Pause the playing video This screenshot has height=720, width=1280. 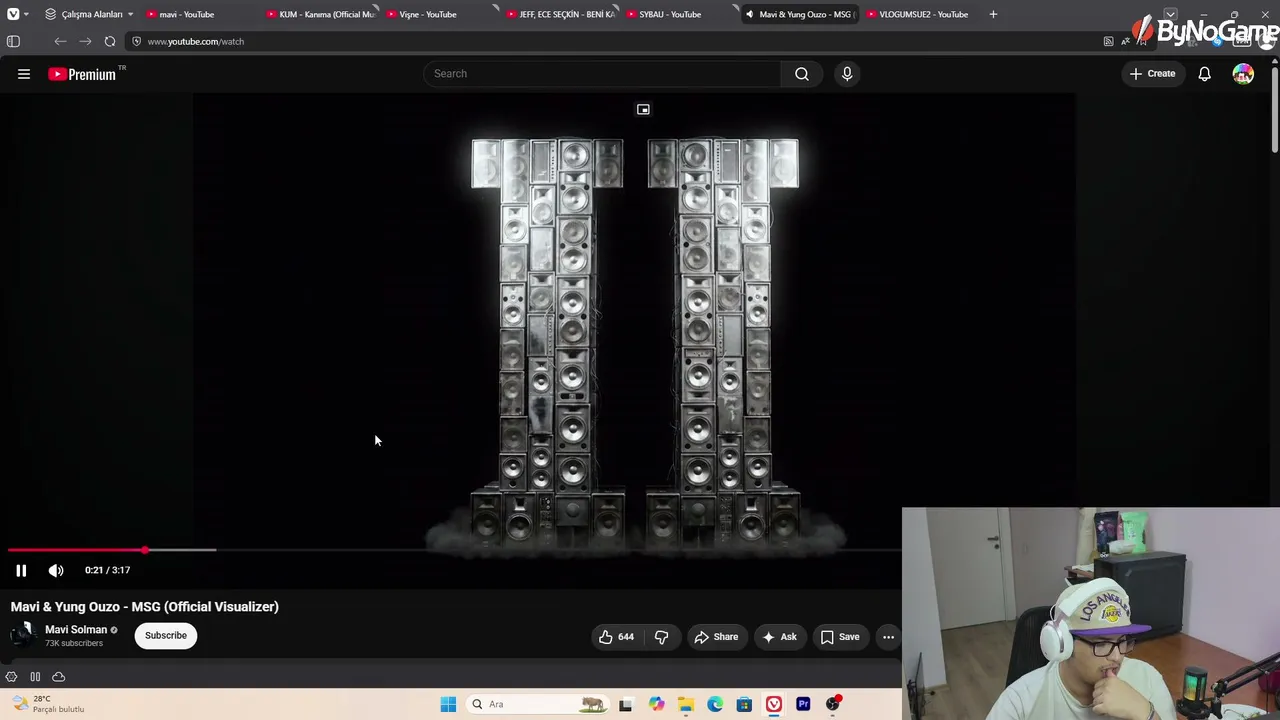tap(21, 570)
